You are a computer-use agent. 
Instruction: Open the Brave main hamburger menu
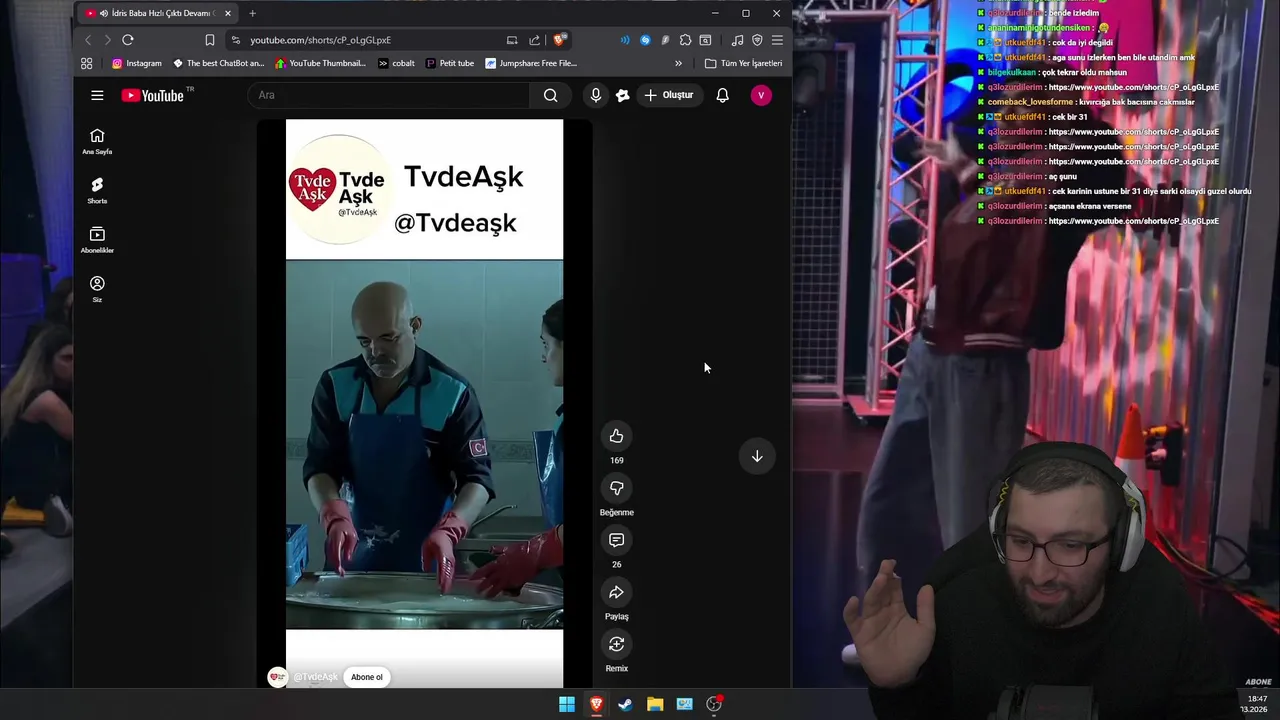tap(777, 40)
